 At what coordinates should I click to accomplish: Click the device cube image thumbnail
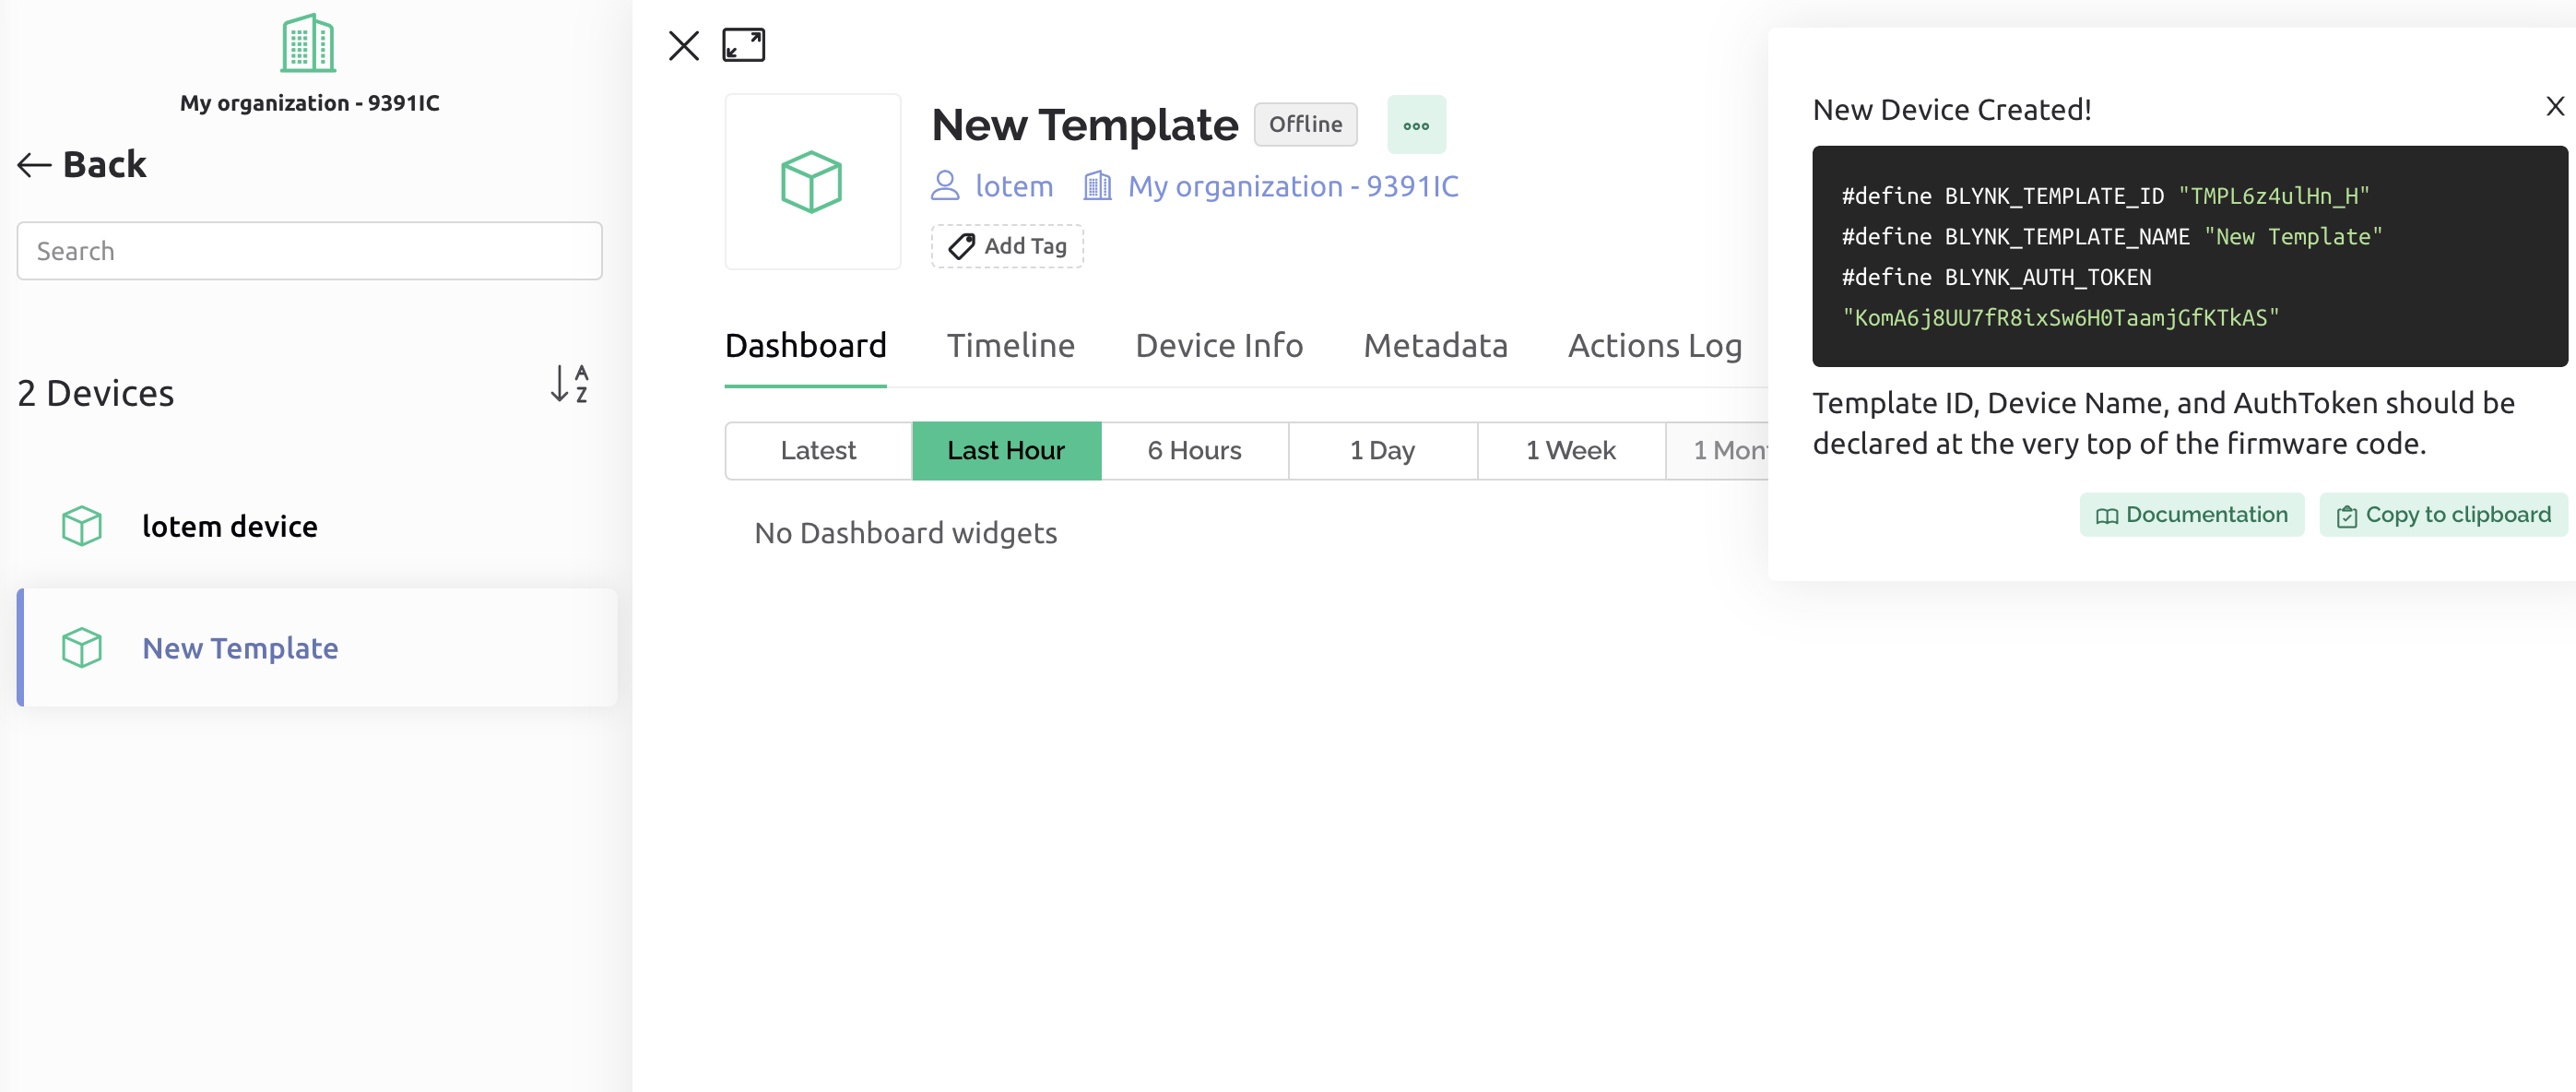pyautogui.click(x=812, y=182)
